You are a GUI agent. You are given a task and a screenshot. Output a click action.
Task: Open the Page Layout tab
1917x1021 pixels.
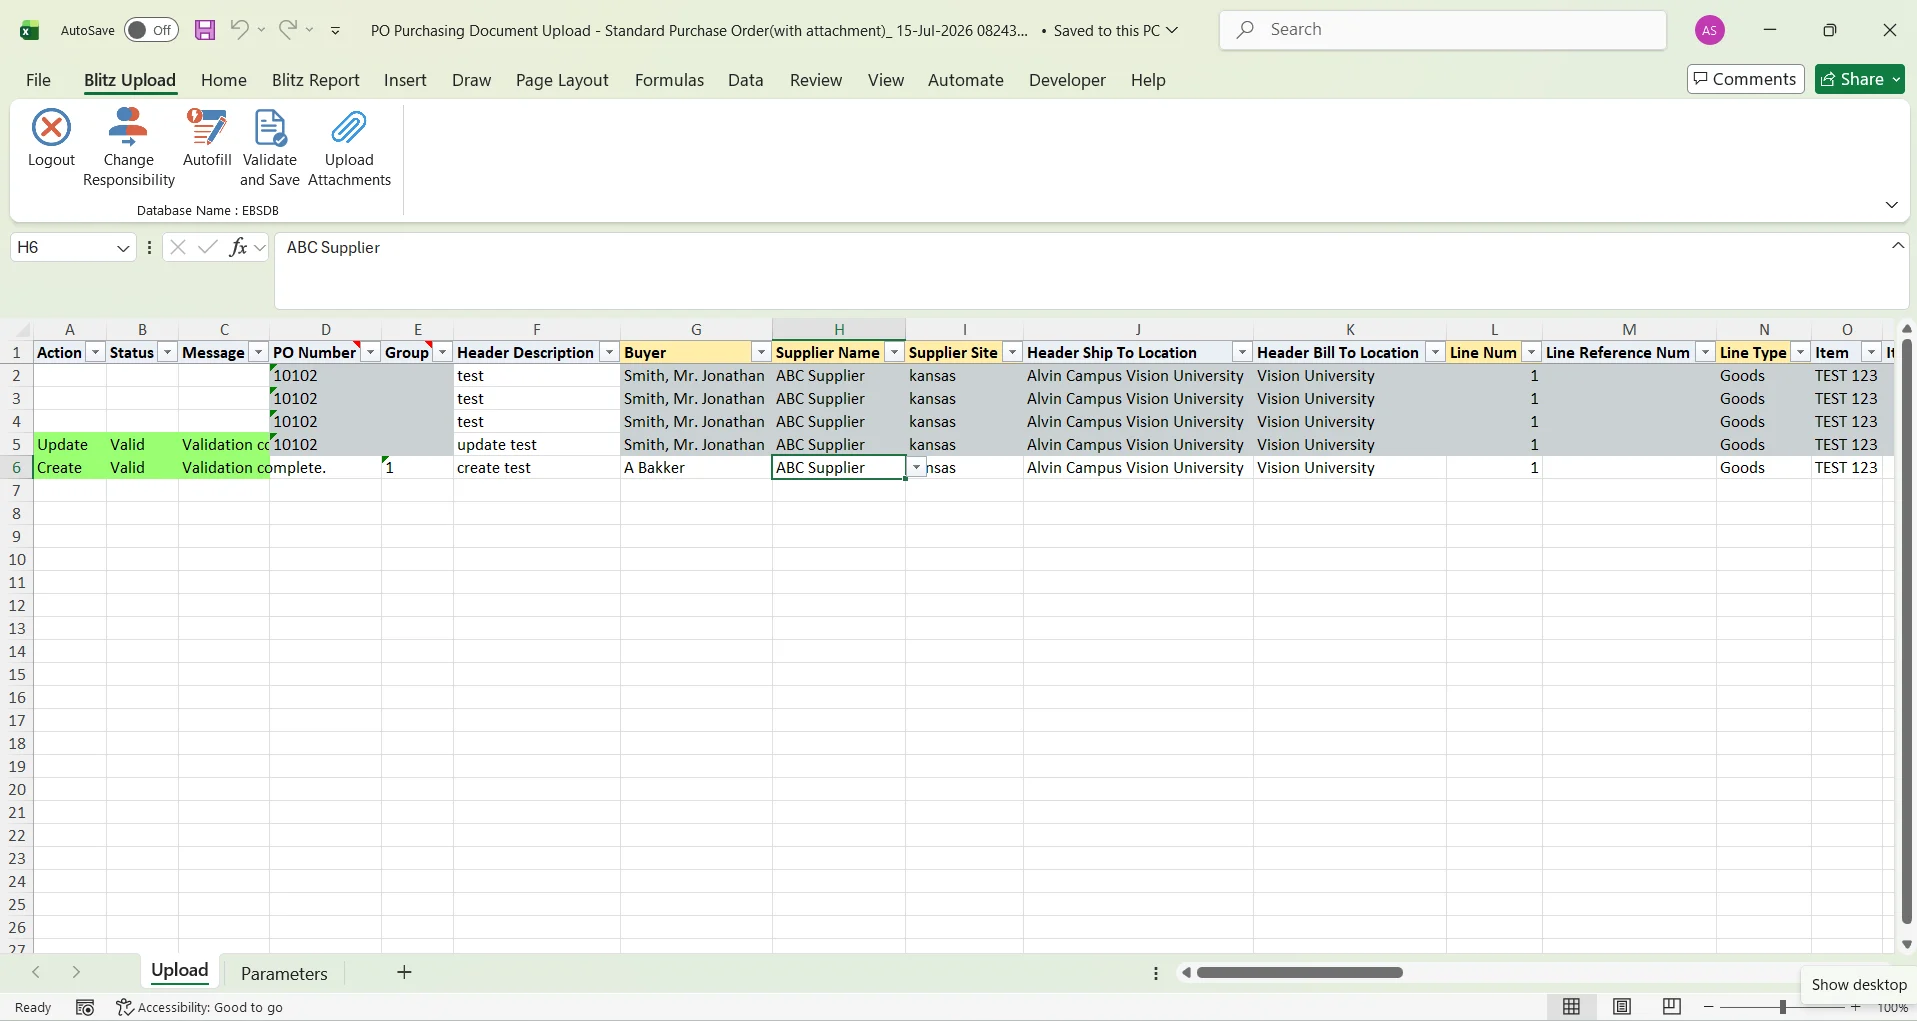pyautogui.click(x=562, y=80)
